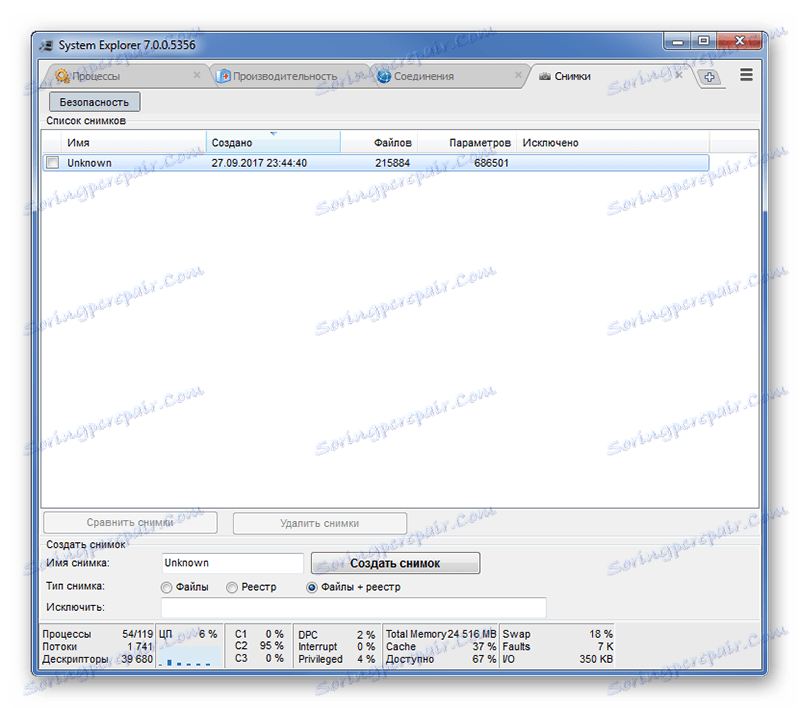Image resolution: width=800 pixels, height=708 pixels.
Task: Click the Сравнить снимки button
Action: click(x=130, y=523)
